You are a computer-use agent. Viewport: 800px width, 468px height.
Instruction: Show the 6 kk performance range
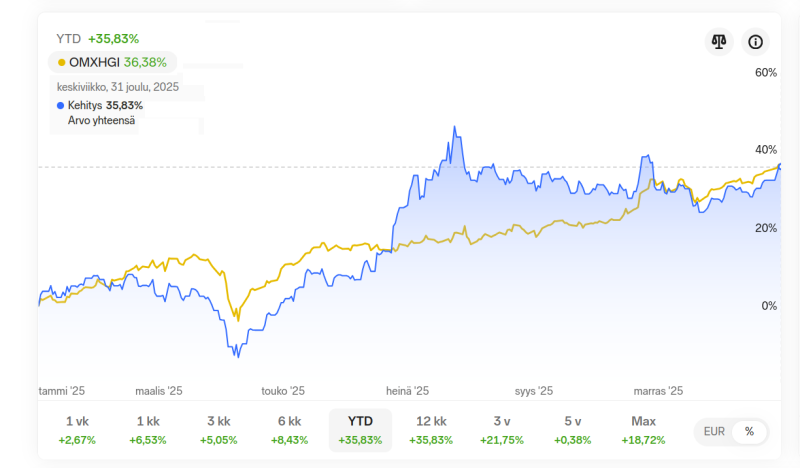pos(289,430)
